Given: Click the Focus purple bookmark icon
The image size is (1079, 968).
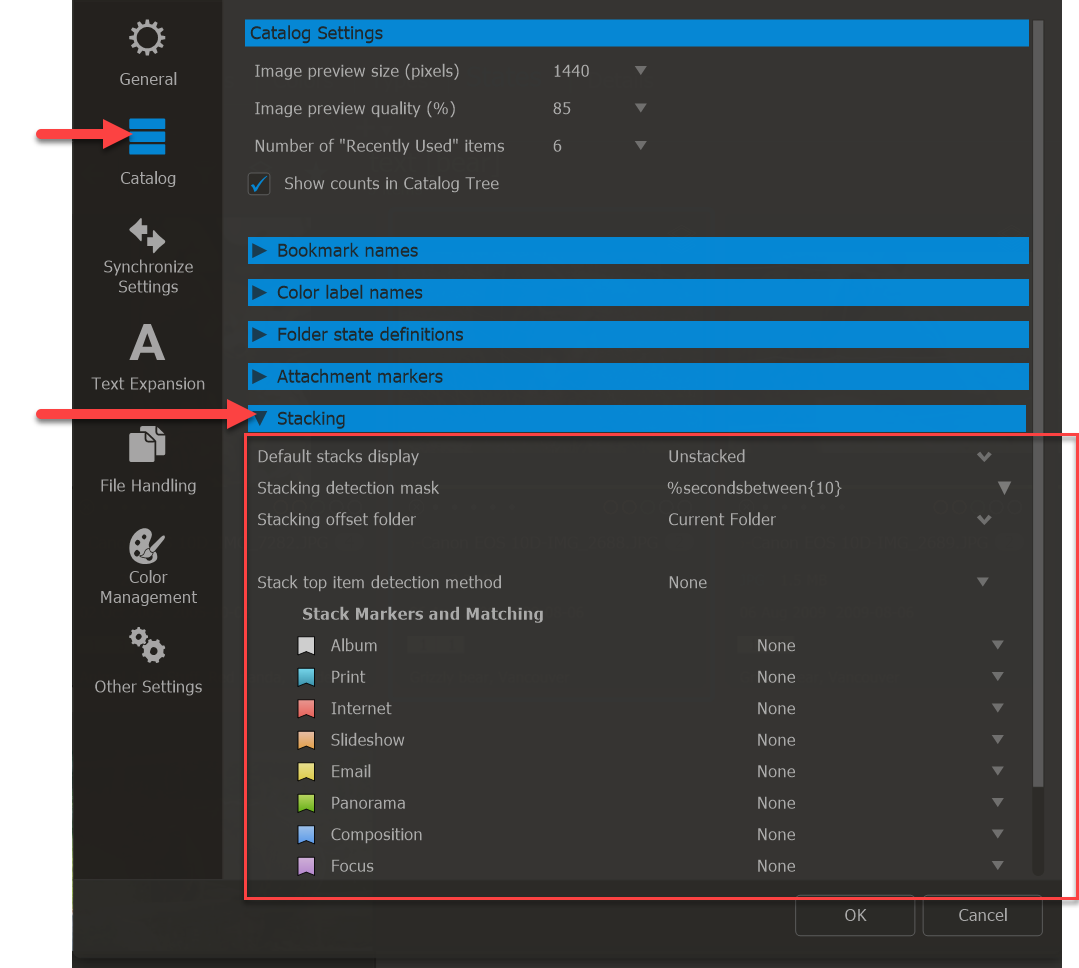Looking at the screenshot, I should pyautogui.click(x=306, y=866).
